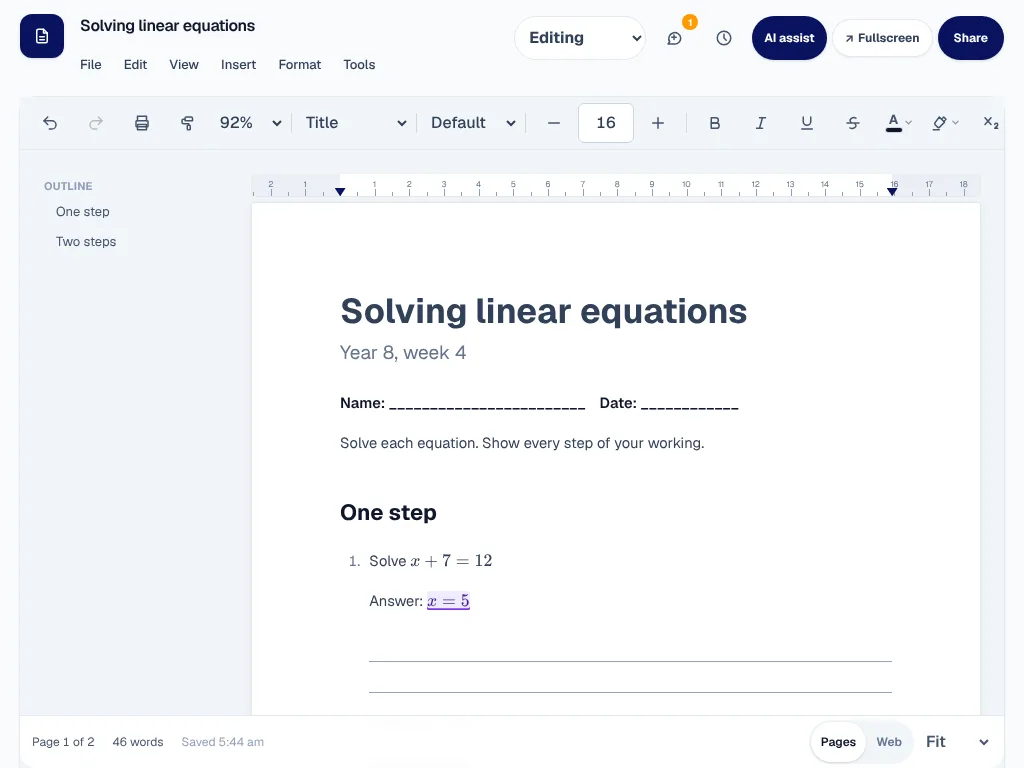Screen dimensions: 1024x768
Task: Toggle bold formatting
Action: (x=715, y=123)
